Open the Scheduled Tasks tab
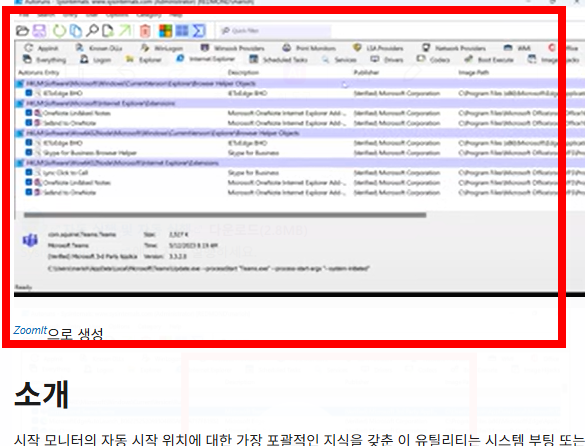 pyautogui.click(x=279, y=59)
